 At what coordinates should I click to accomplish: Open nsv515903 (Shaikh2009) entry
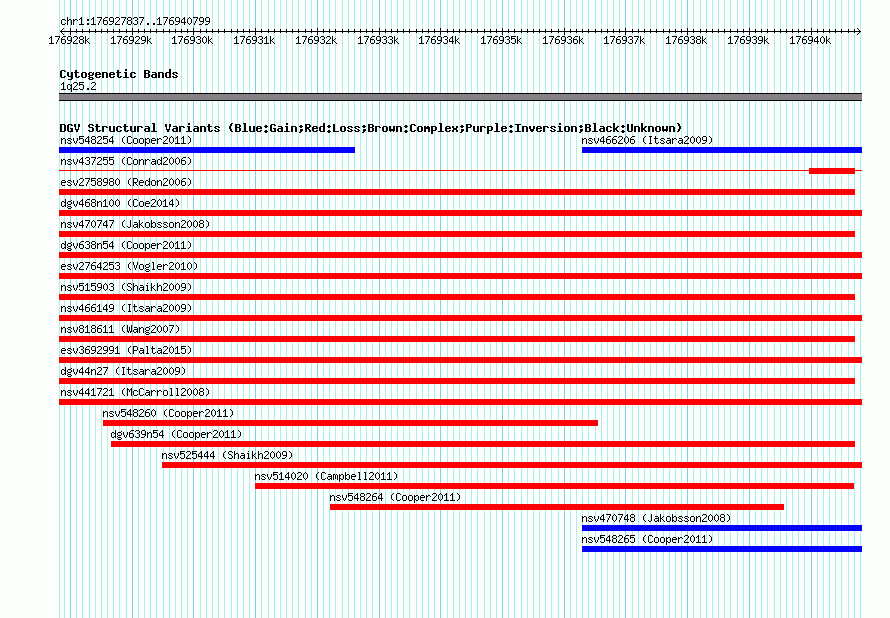(x=126, y=287)
